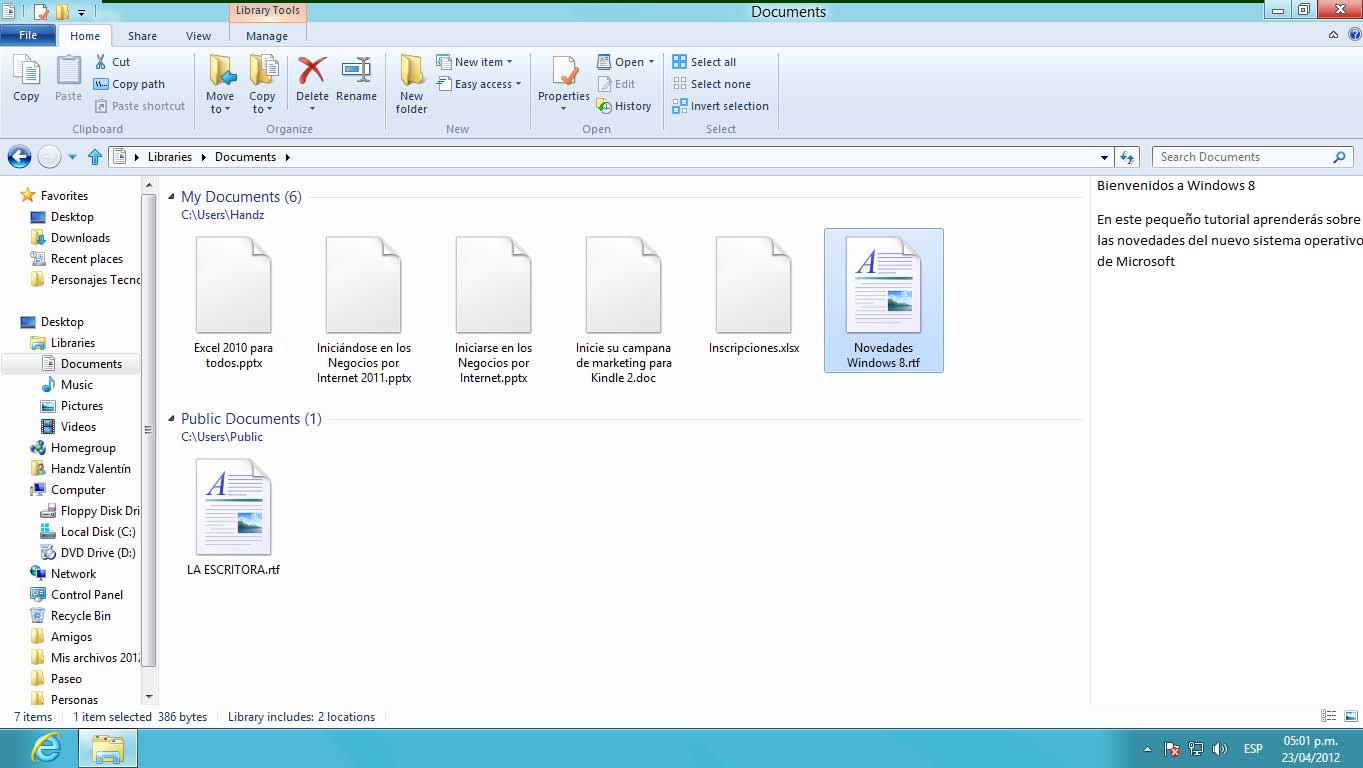Switch to large icons view in status bar
1363x768 pixels.
(1349, 716)
